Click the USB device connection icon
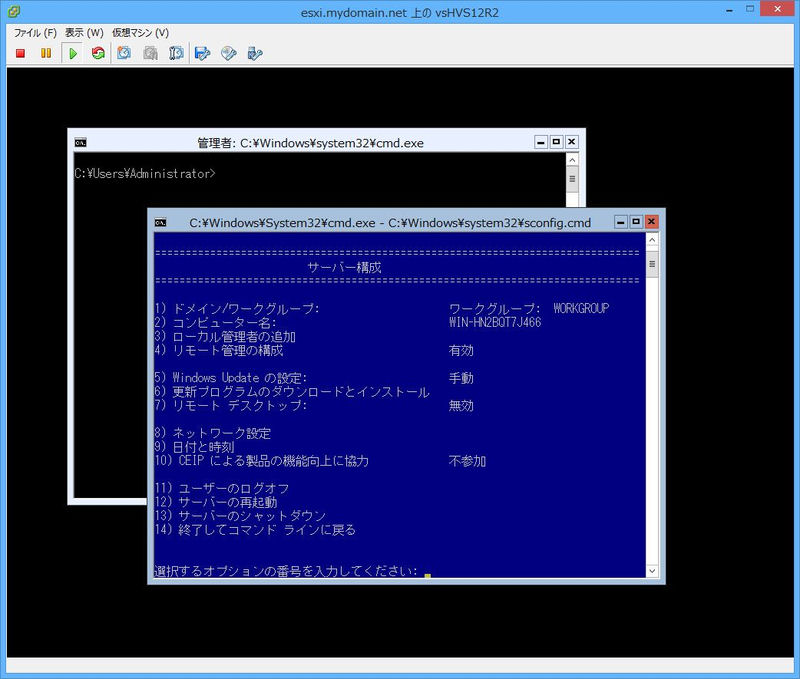 coord(255,53)
